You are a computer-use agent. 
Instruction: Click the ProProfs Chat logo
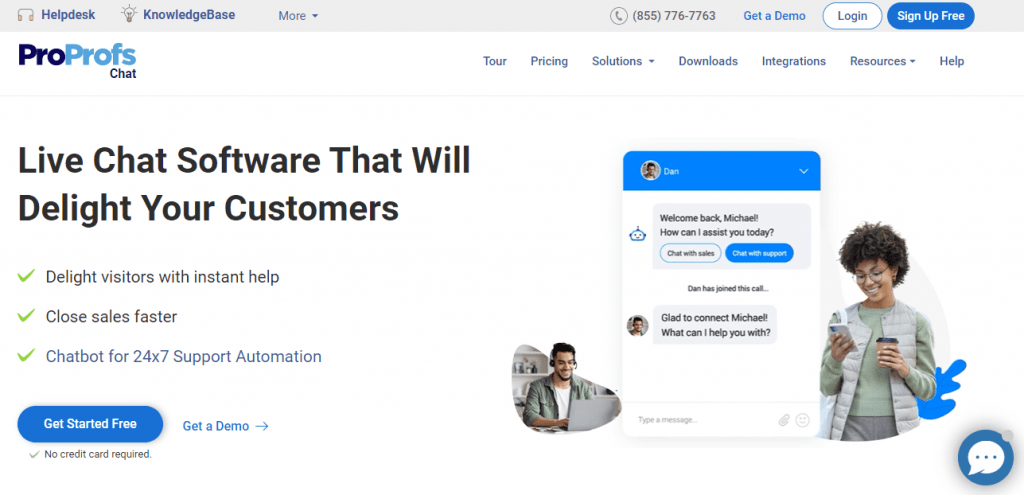(x=78, y=61)
